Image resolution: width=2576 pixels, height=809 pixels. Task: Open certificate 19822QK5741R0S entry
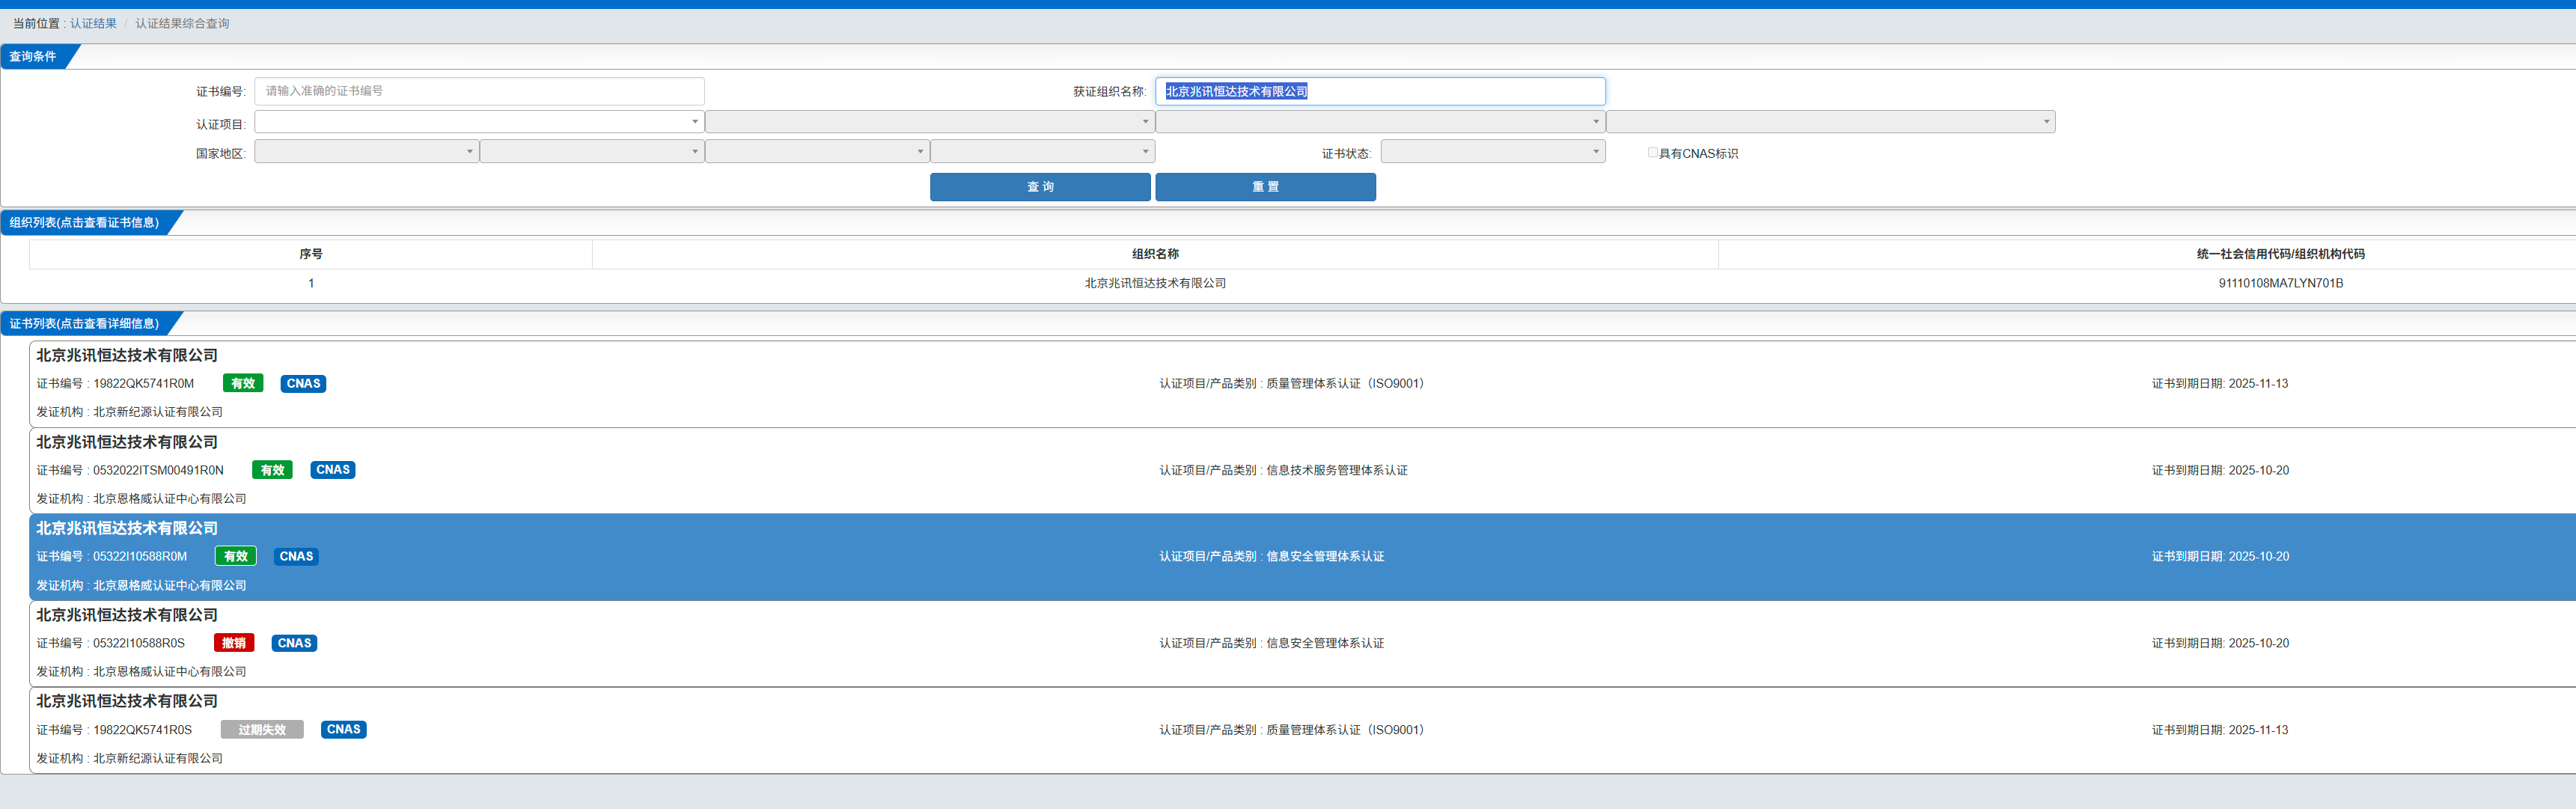tap(1302, 730)
